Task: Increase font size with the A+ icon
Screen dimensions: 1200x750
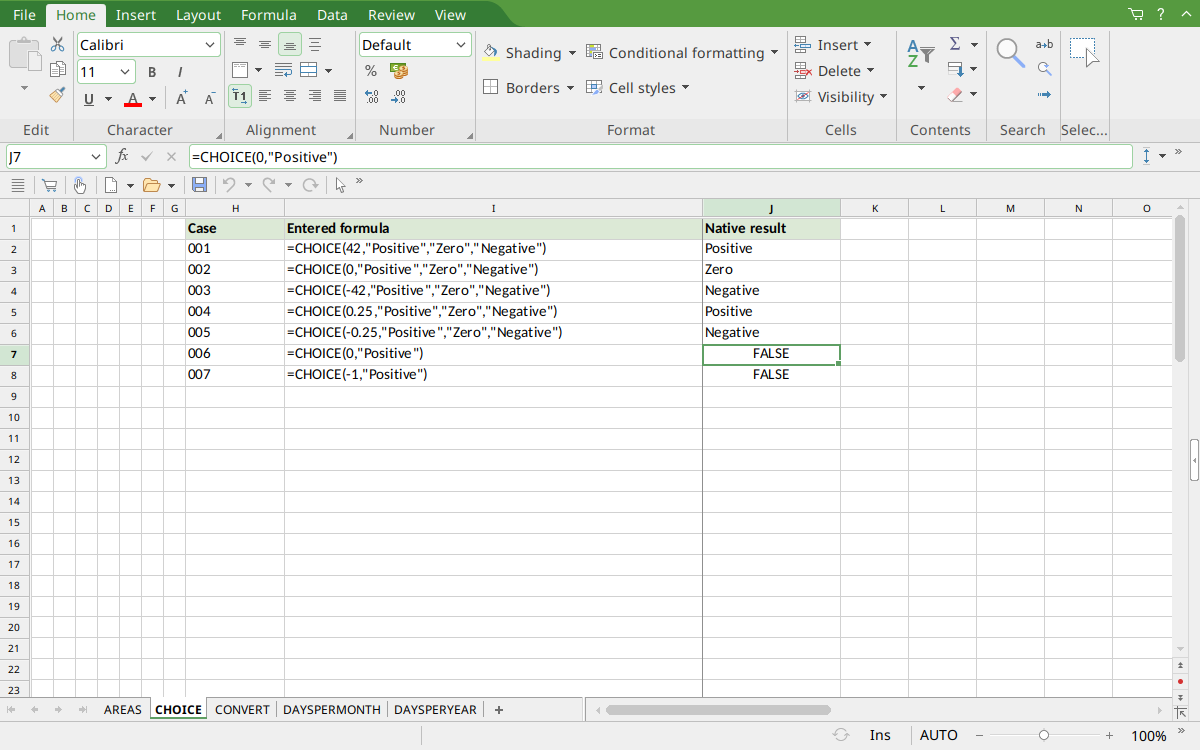Action: (182, 98)
